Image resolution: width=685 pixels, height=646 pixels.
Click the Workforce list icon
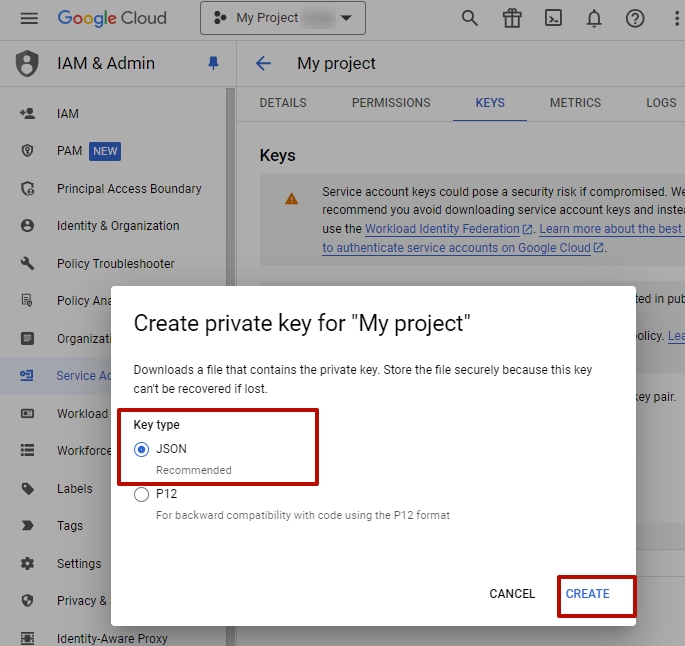[x=27, y=450]
